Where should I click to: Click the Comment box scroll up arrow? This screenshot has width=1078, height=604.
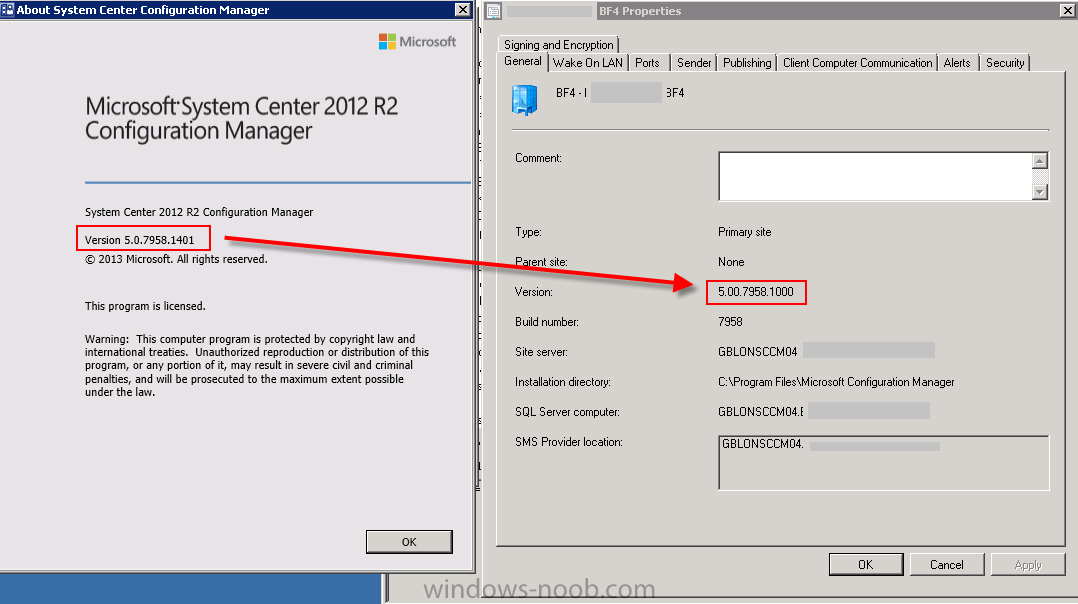pyautogui.click(x=1040, y=161)
